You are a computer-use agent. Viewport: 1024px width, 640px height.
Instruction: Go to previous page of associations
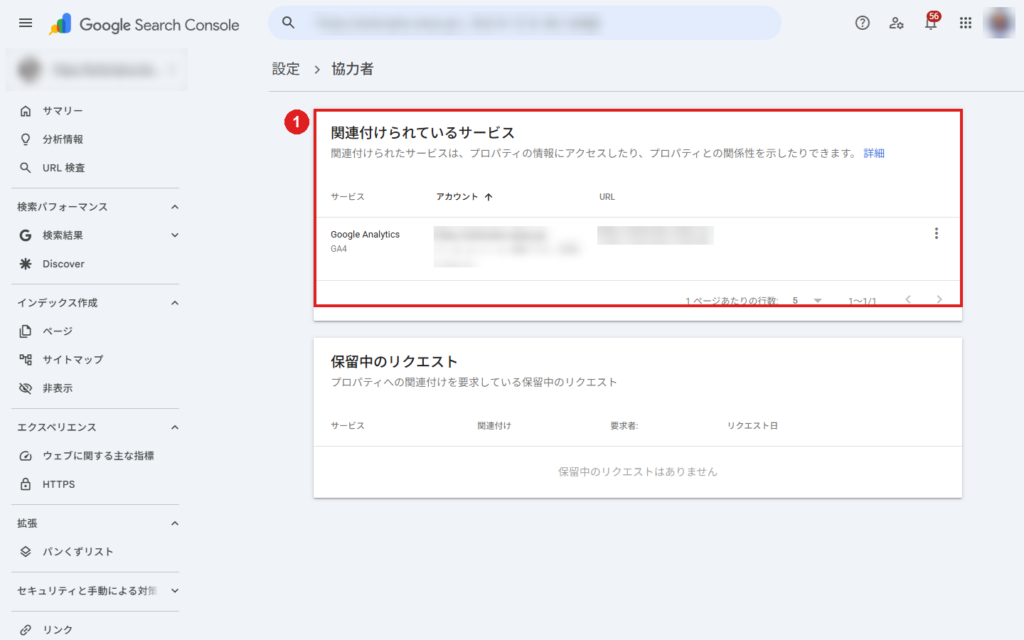click(908, 300)
